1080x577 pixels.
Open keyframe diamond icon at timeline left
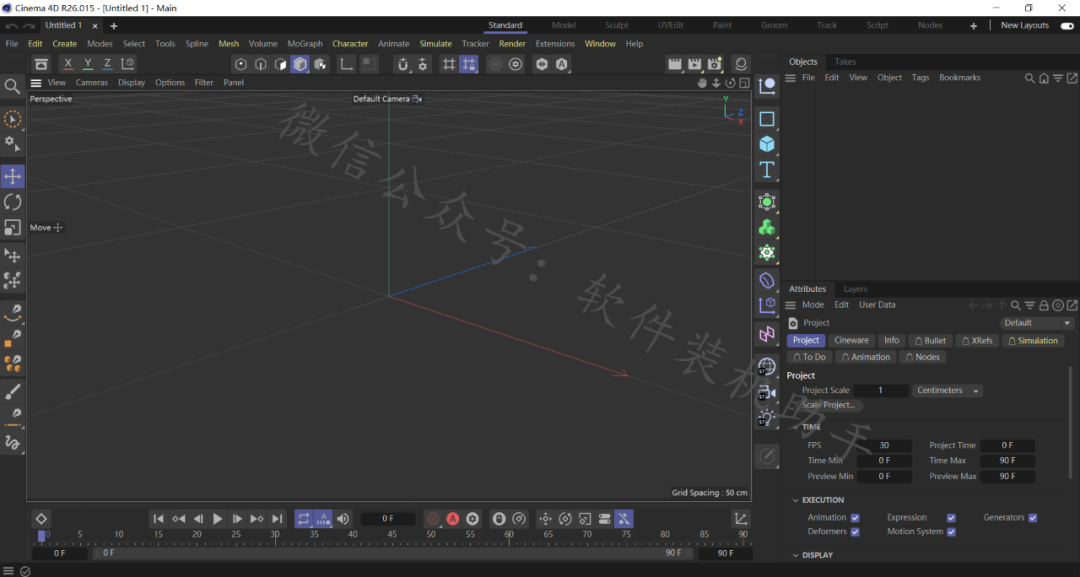(x=41, y=518)
